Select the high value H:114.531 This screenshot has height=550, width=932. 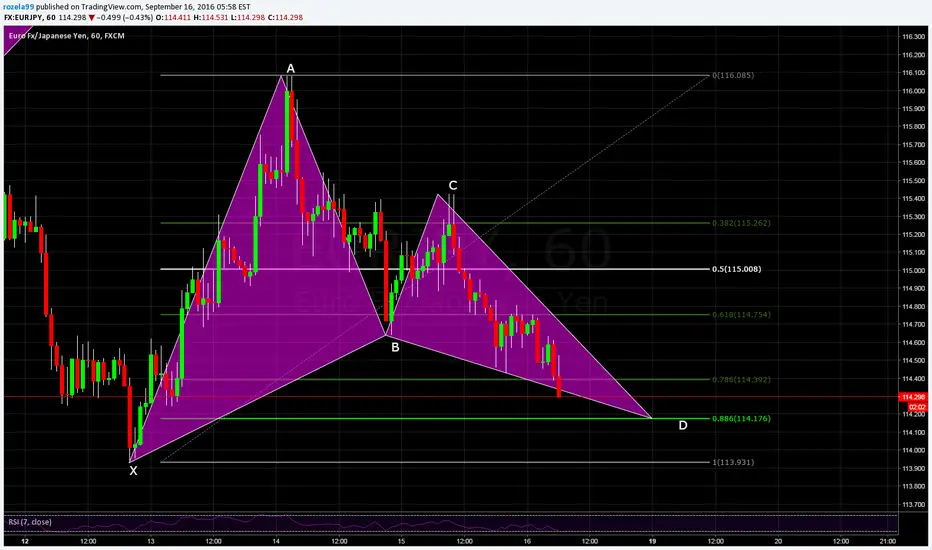[211, 17]
